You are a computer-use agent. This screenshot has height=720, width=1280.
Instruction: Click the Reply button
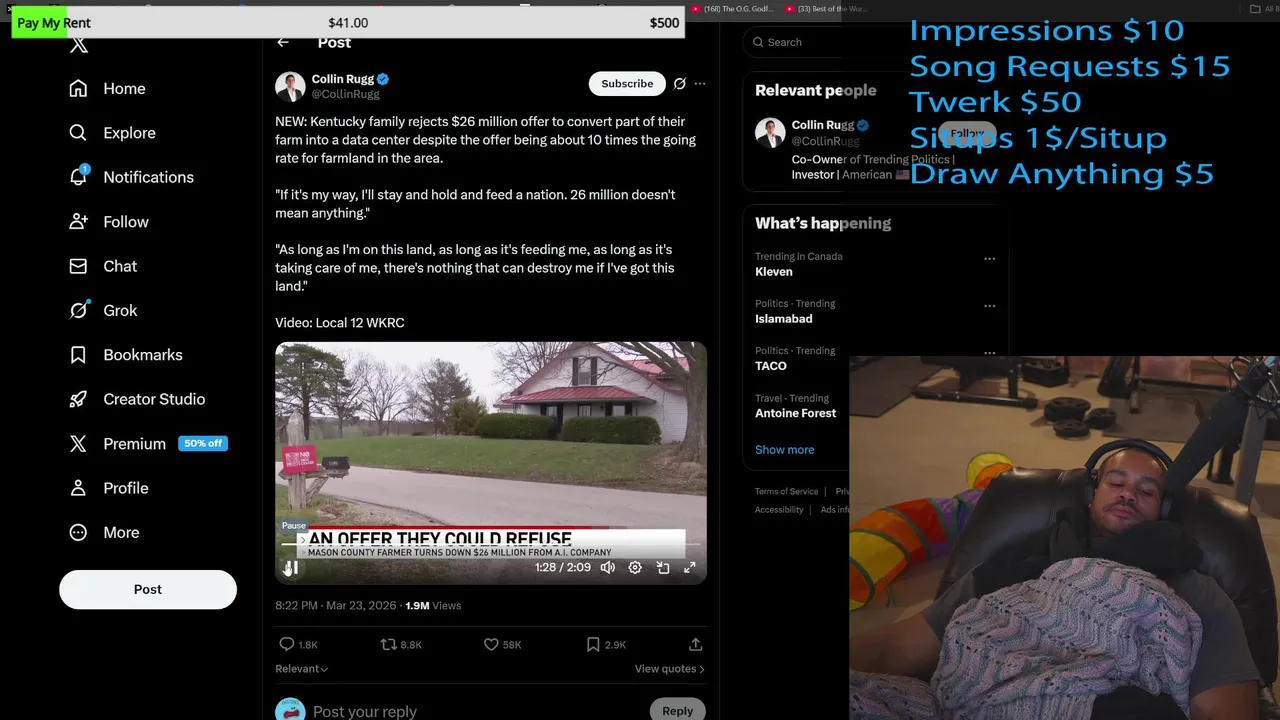pos(677,710)
